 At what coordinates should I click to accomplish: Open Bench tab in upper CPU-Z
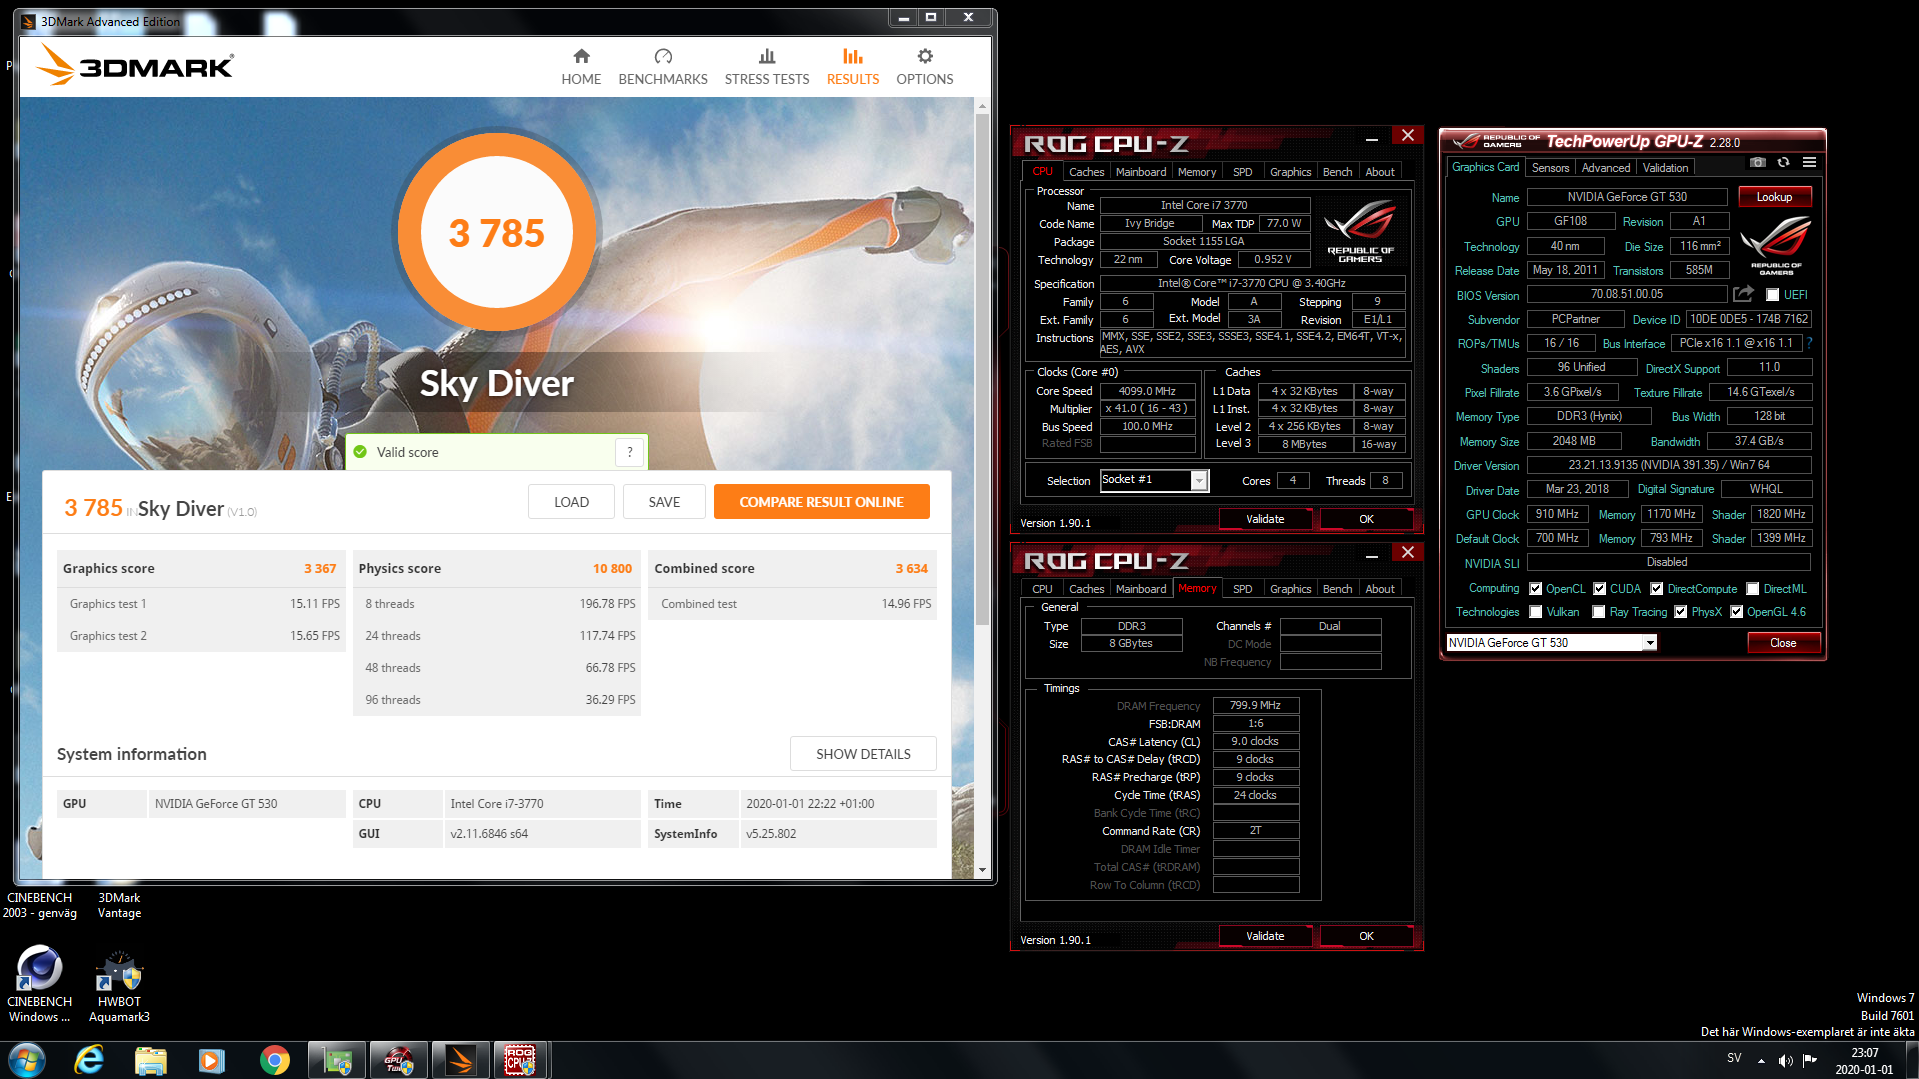pyautogui.click(x=1337, y=172)
